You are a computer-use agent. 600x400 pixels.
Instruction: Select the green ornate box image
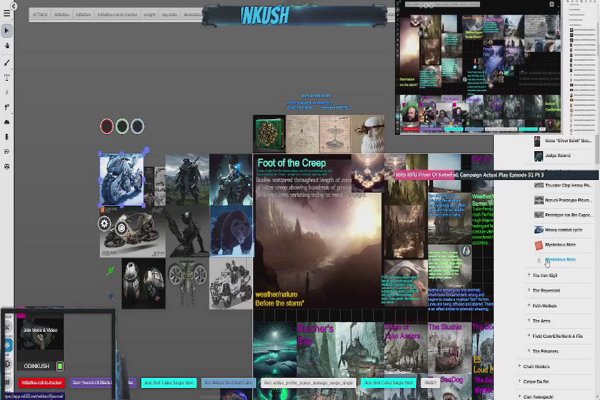tap(269, 134)
